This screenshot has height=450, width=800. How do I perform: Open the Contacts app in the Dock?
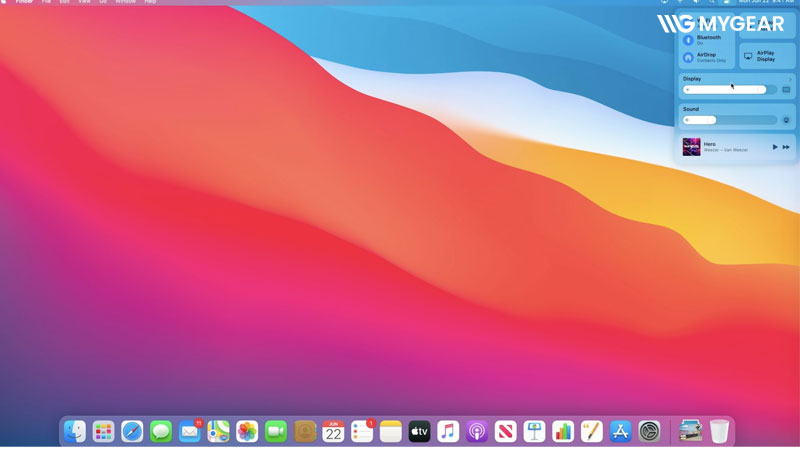pyautogui.click(x=305, y=432)
